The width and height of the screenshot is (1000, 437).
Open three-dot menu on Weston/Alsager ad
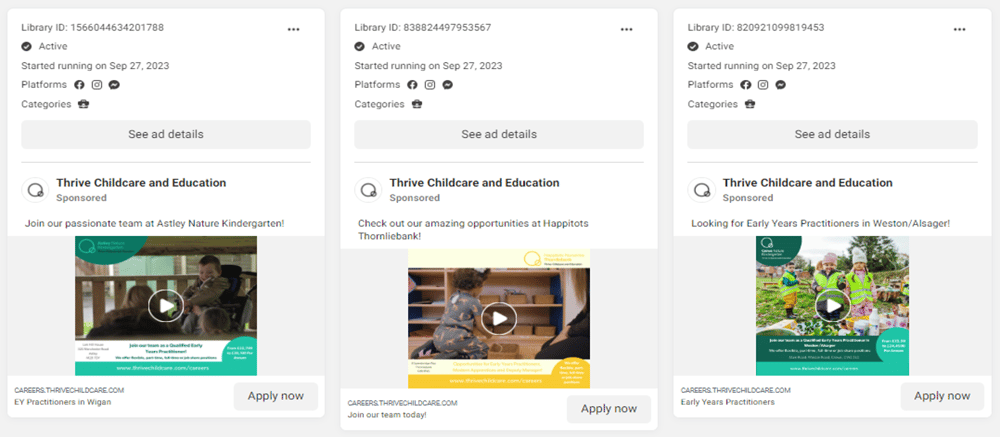point(959,29)
